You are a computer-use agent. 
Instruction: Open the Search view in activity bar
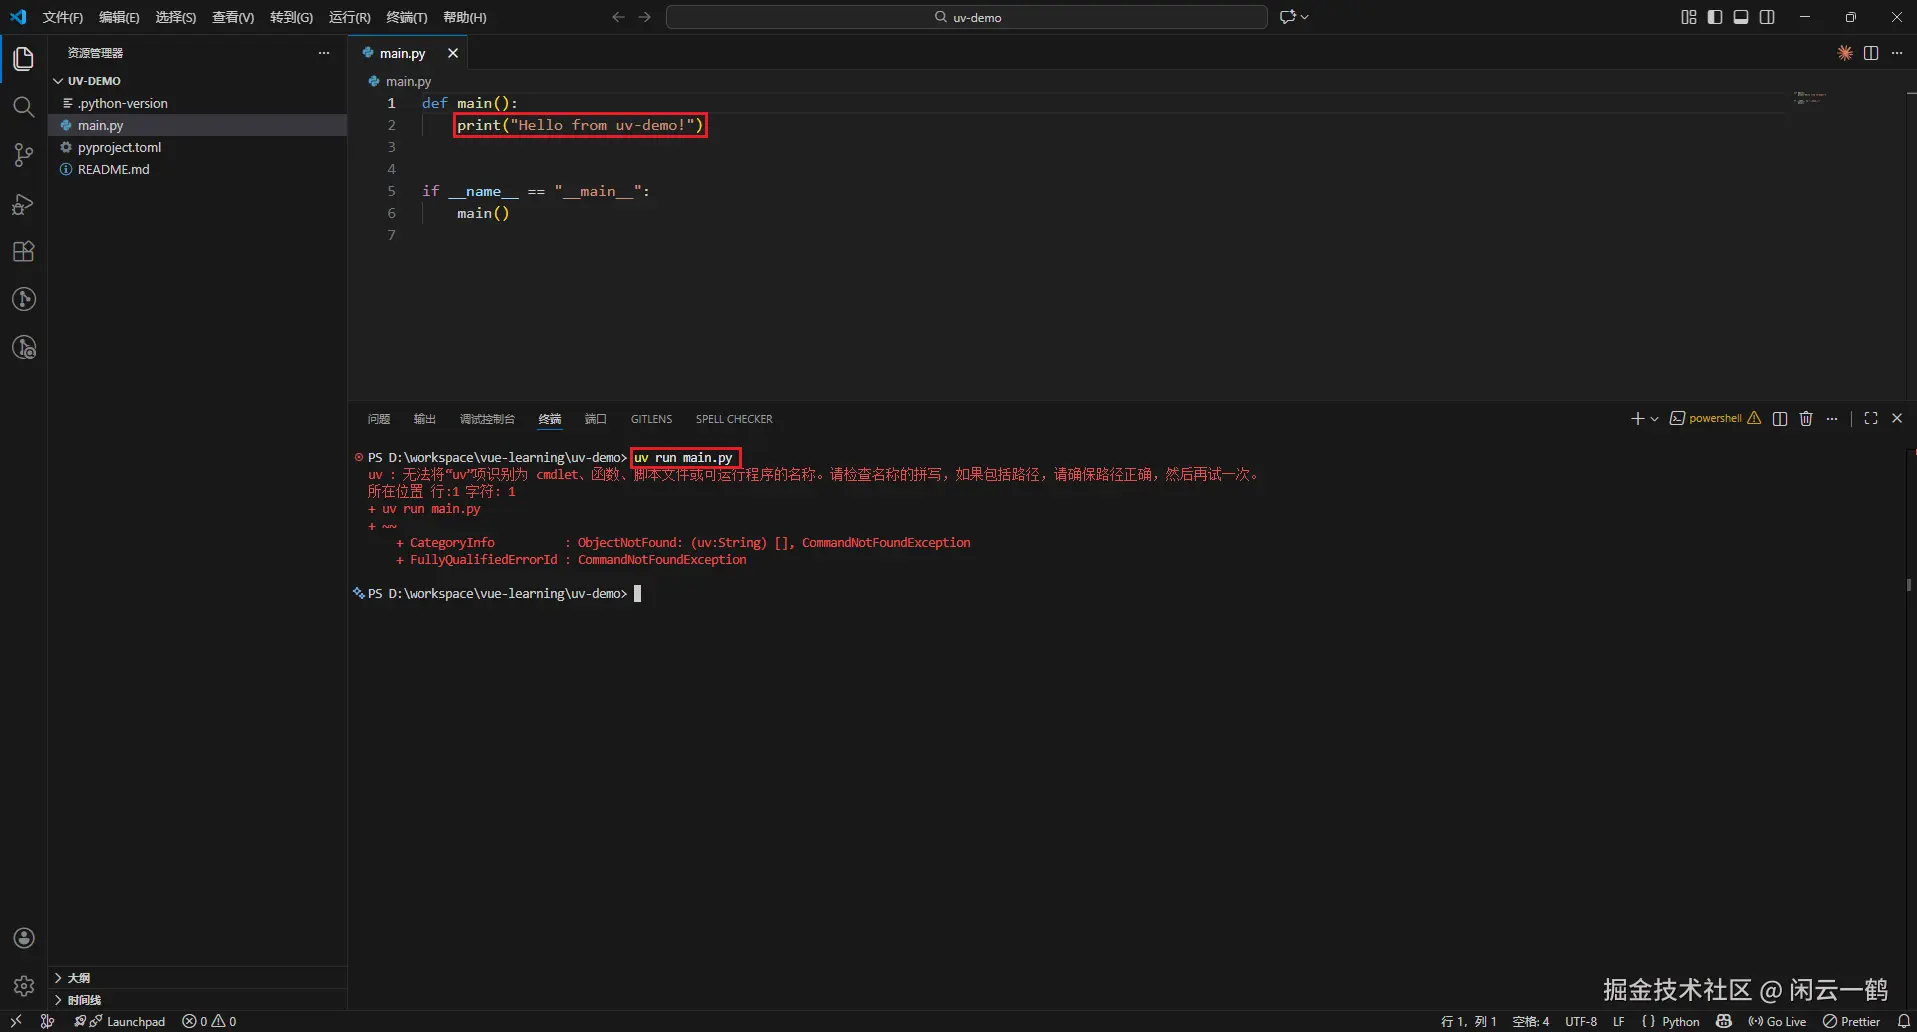pos(23,107)
